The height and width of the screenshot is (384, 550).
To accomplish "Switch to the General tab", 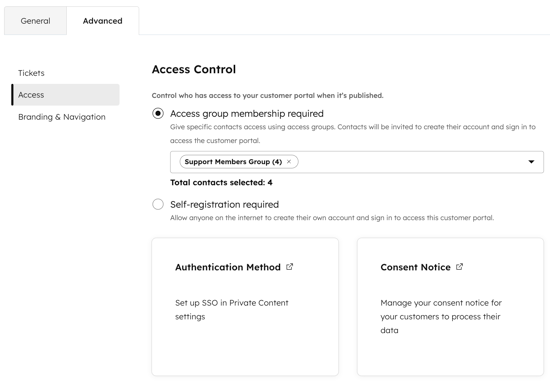I will point(35,21).
